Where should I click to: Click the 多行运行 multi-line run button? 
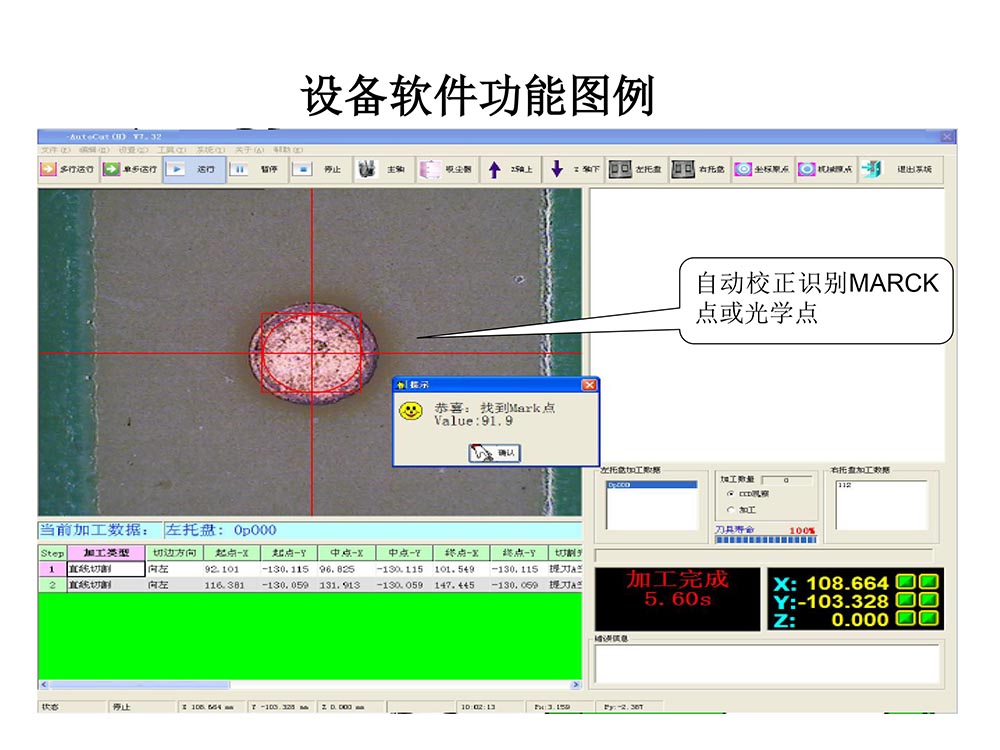coord(67,169)
